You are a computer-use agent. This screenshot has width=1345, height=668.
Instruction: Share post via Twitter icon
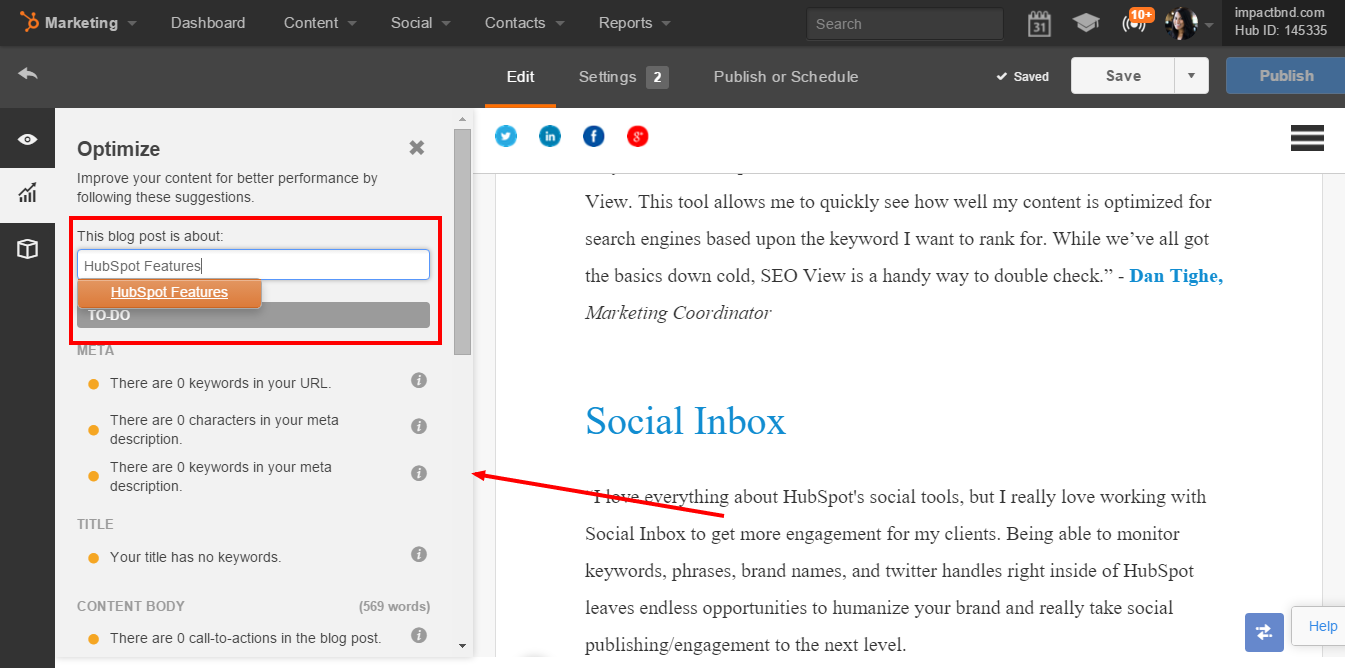coord(506,136)
